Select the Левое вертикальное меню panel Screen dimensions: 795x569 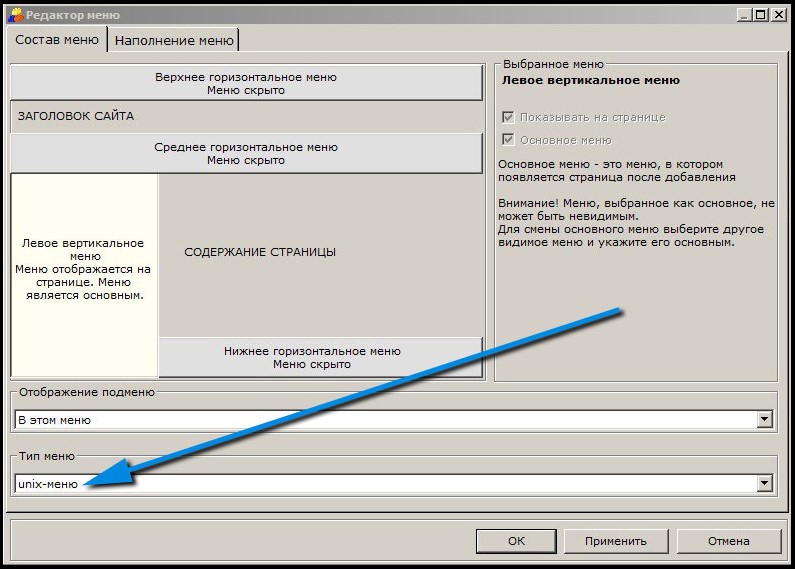[85, 270]
